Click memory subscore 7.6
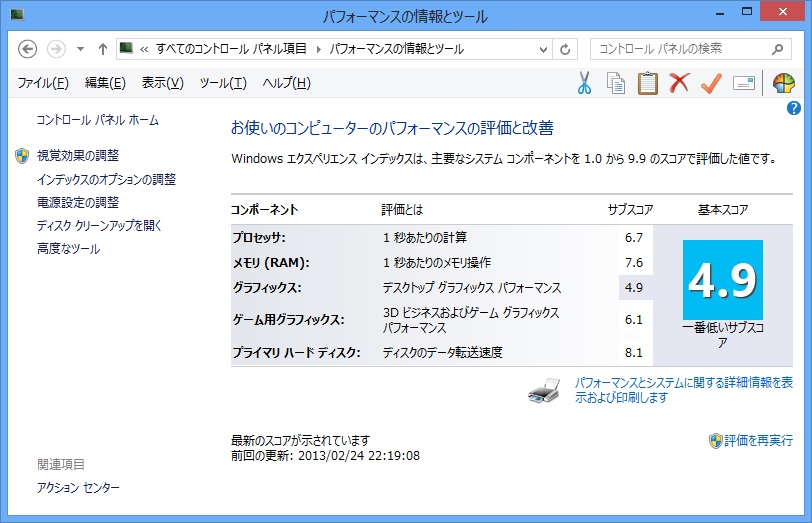Image resolution: width=812 pixels, height=523 pixels. [634, 263]
